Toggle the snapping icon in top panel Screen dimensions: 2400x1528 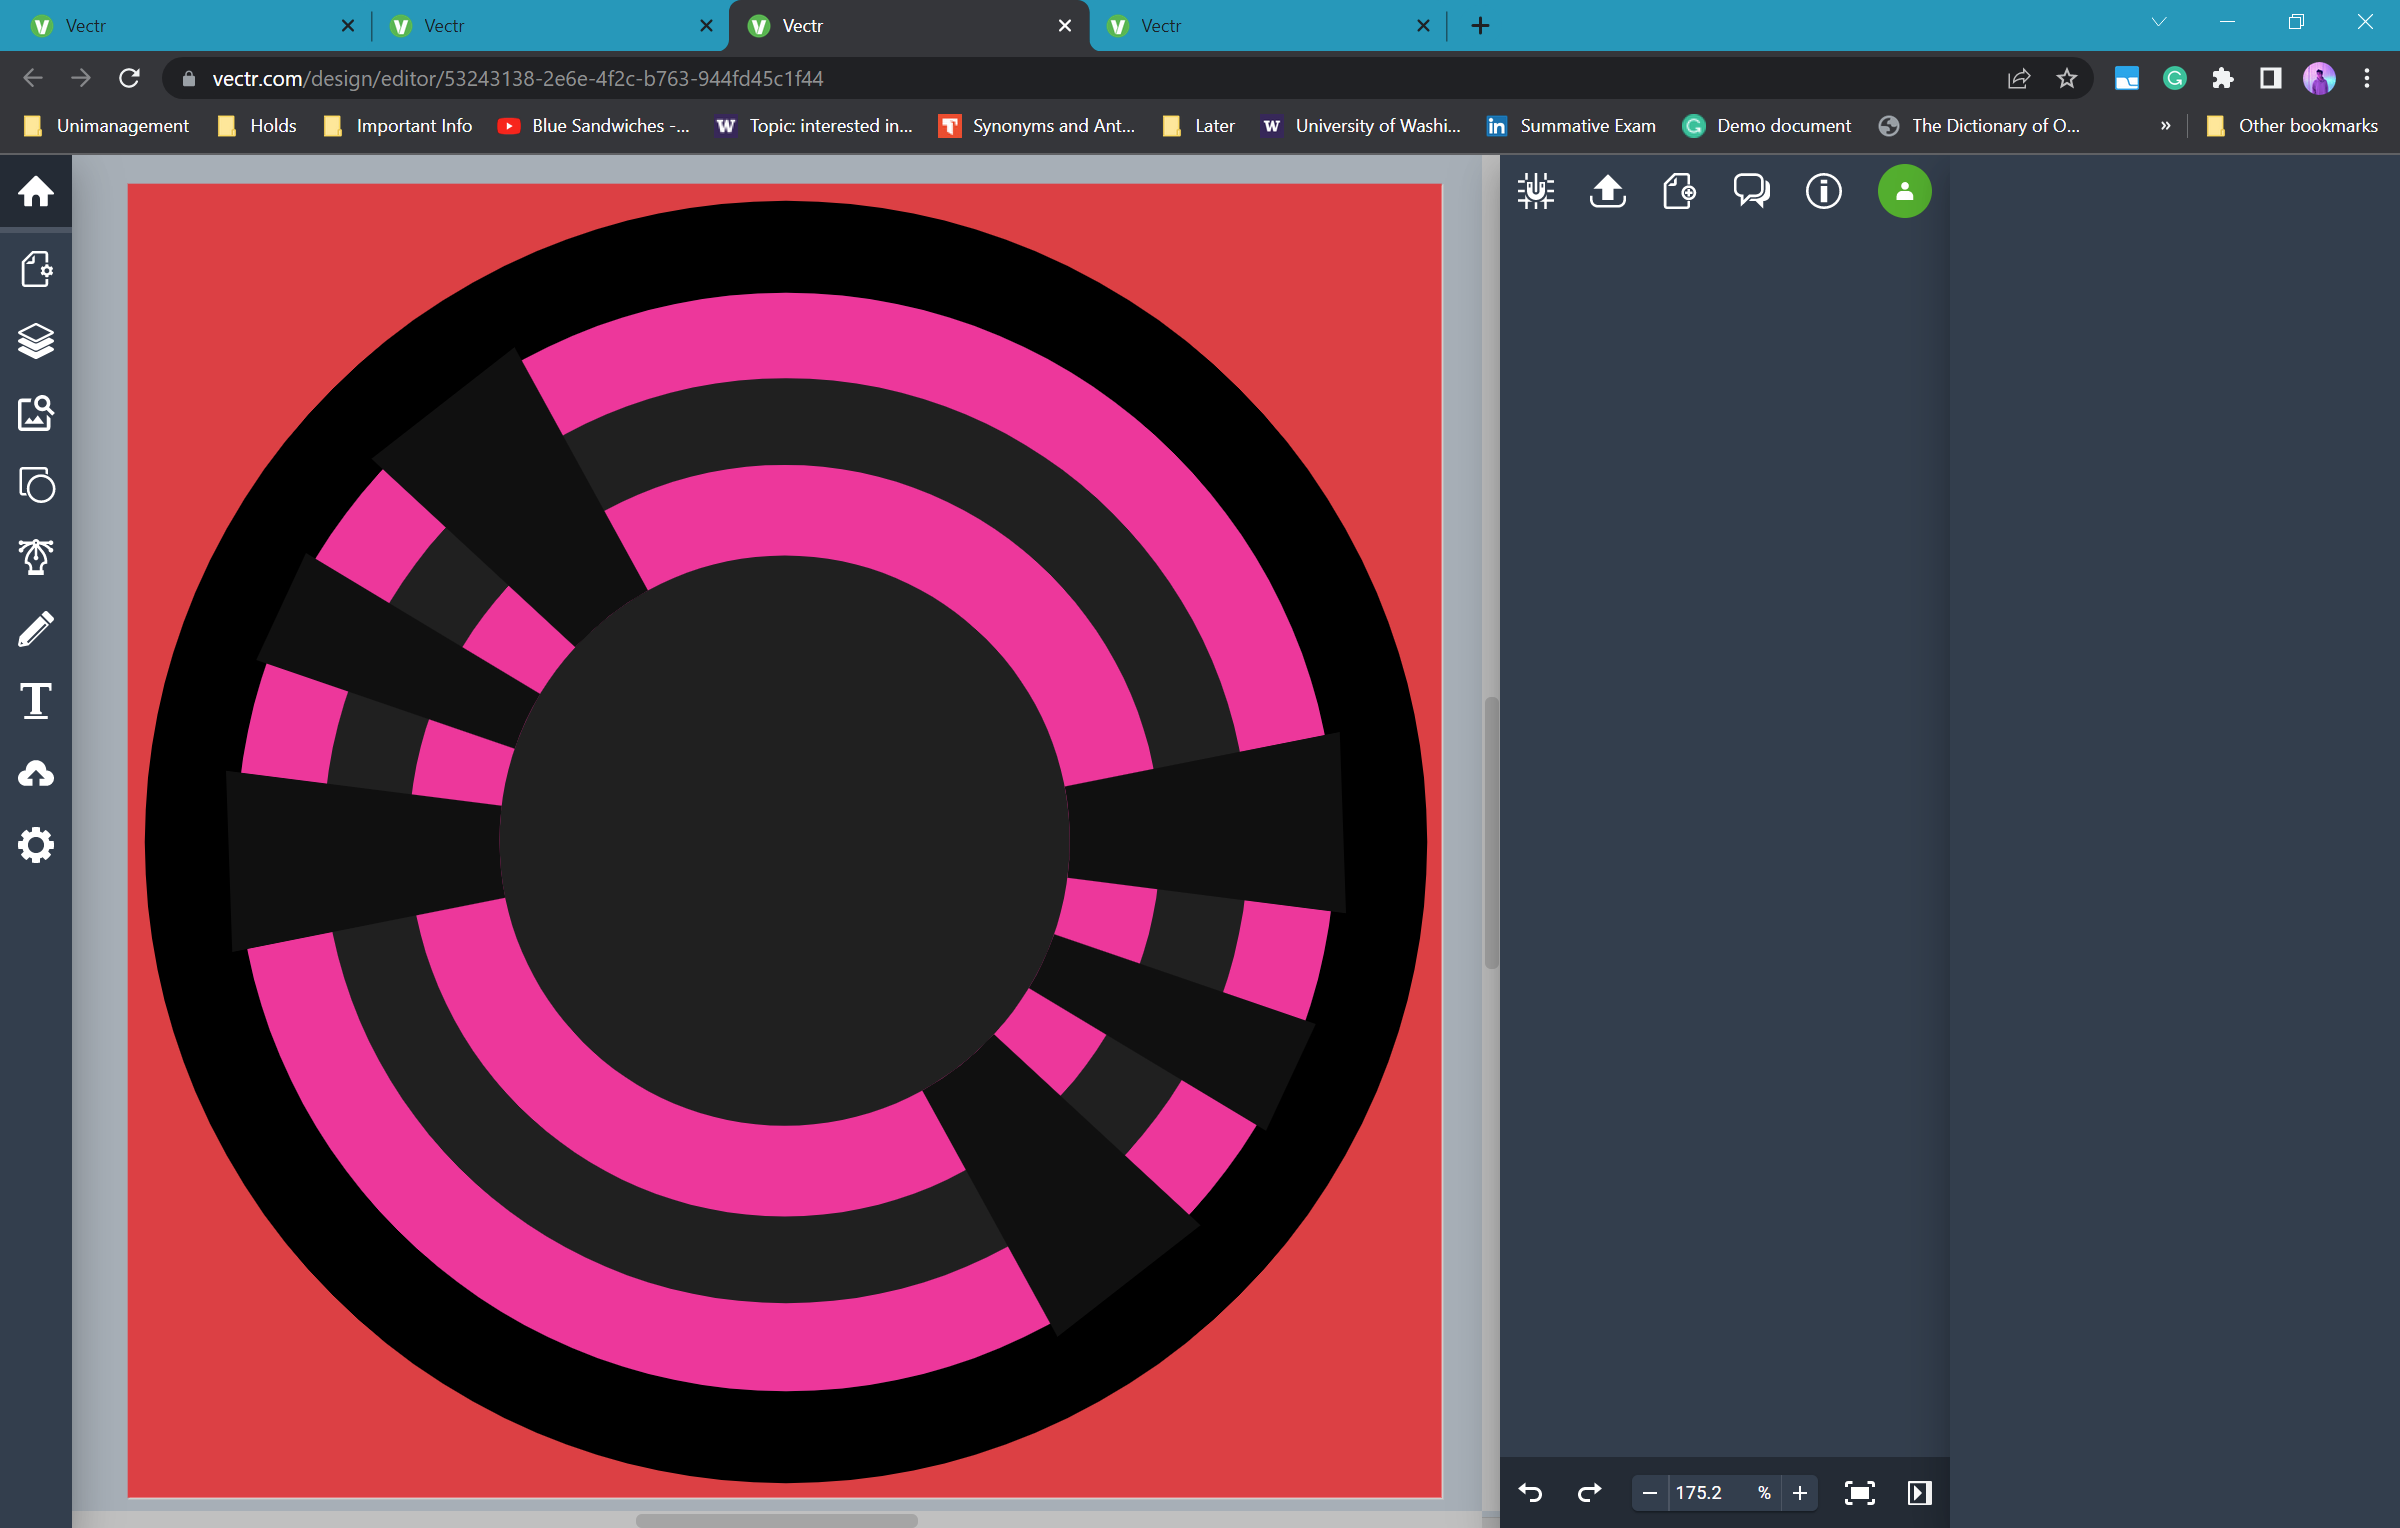(x=1535, y=191)
